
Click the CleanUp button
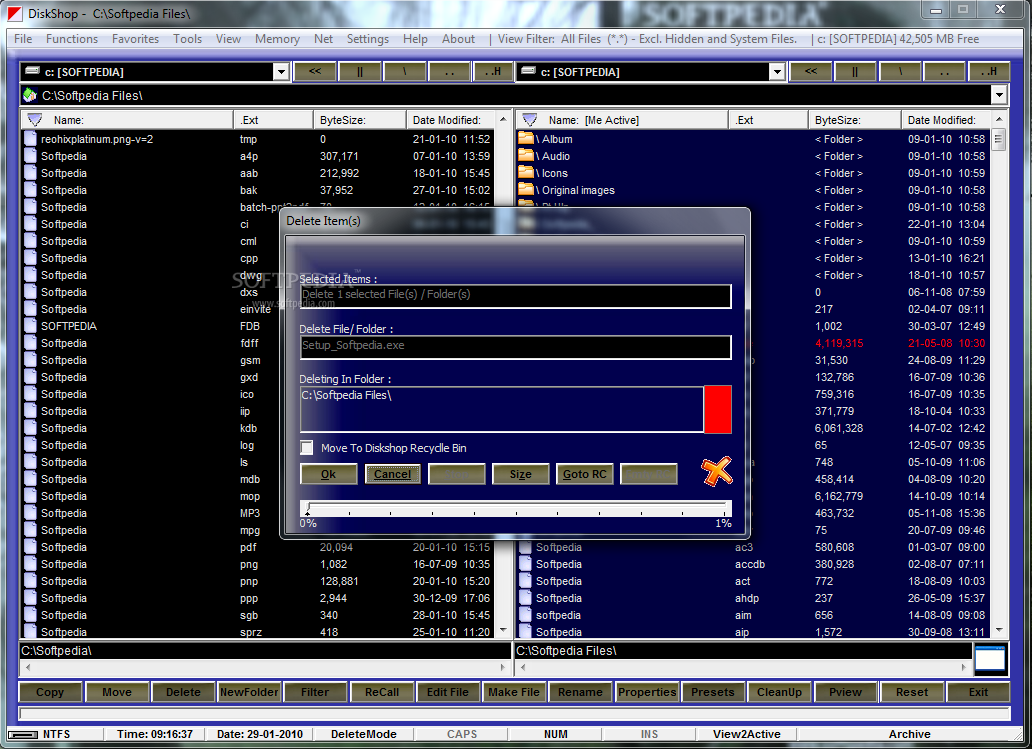point(779,692)
